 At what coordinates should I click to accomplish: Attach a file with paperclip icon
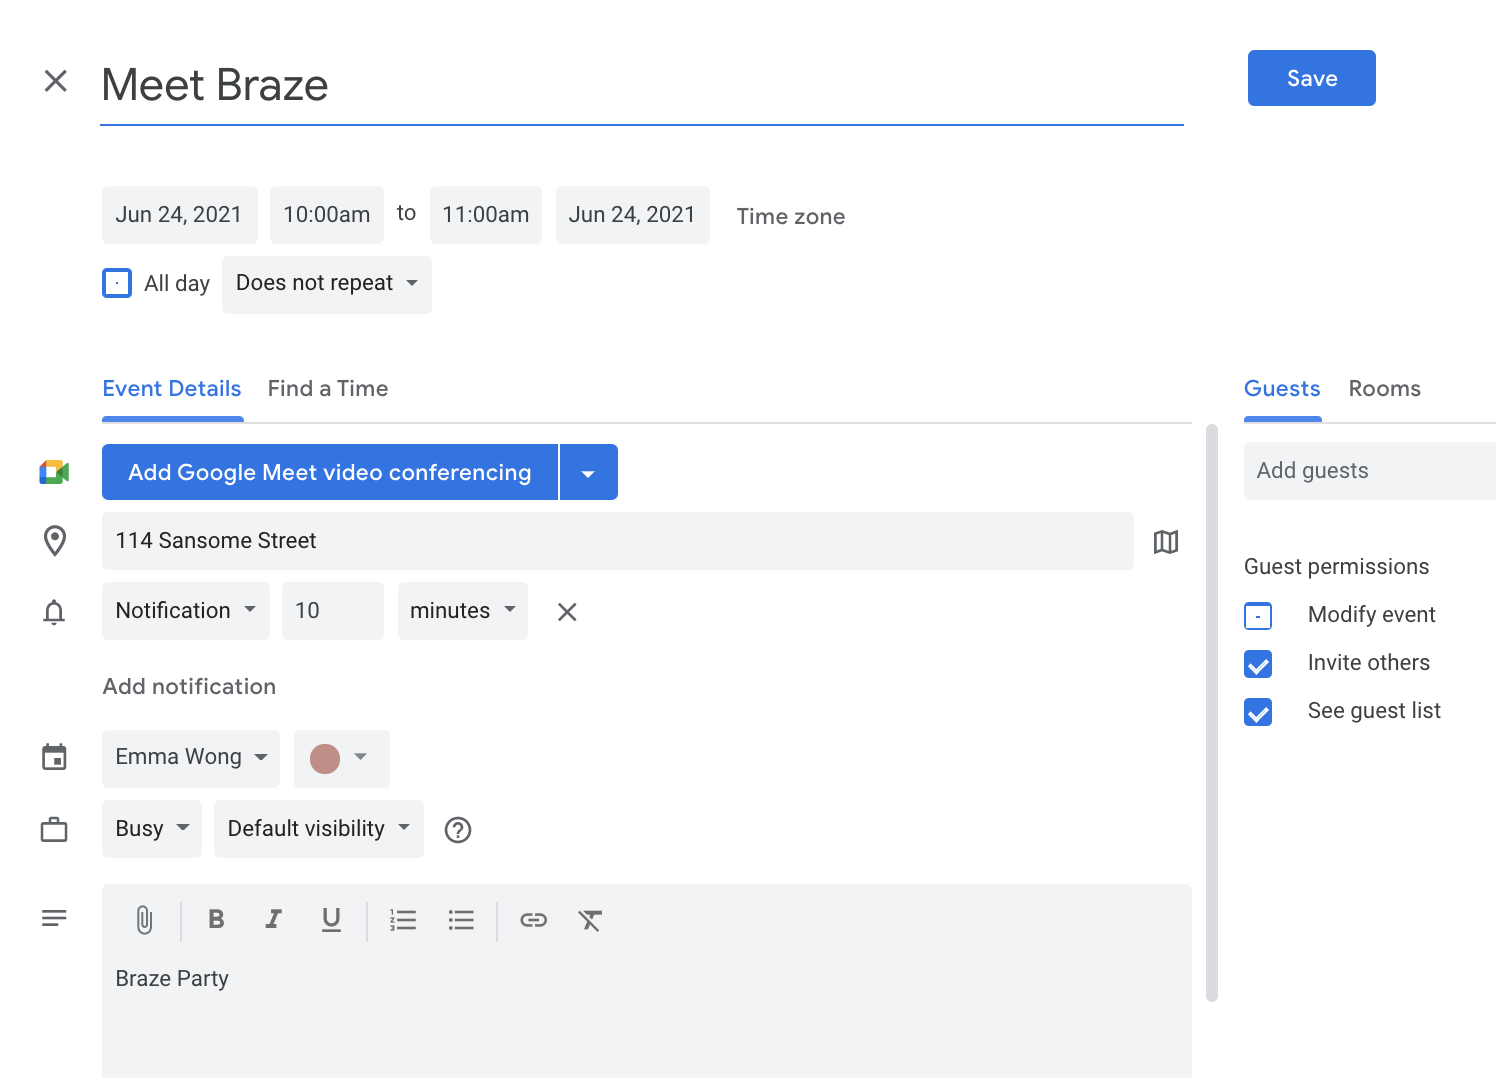coord(144,920)
